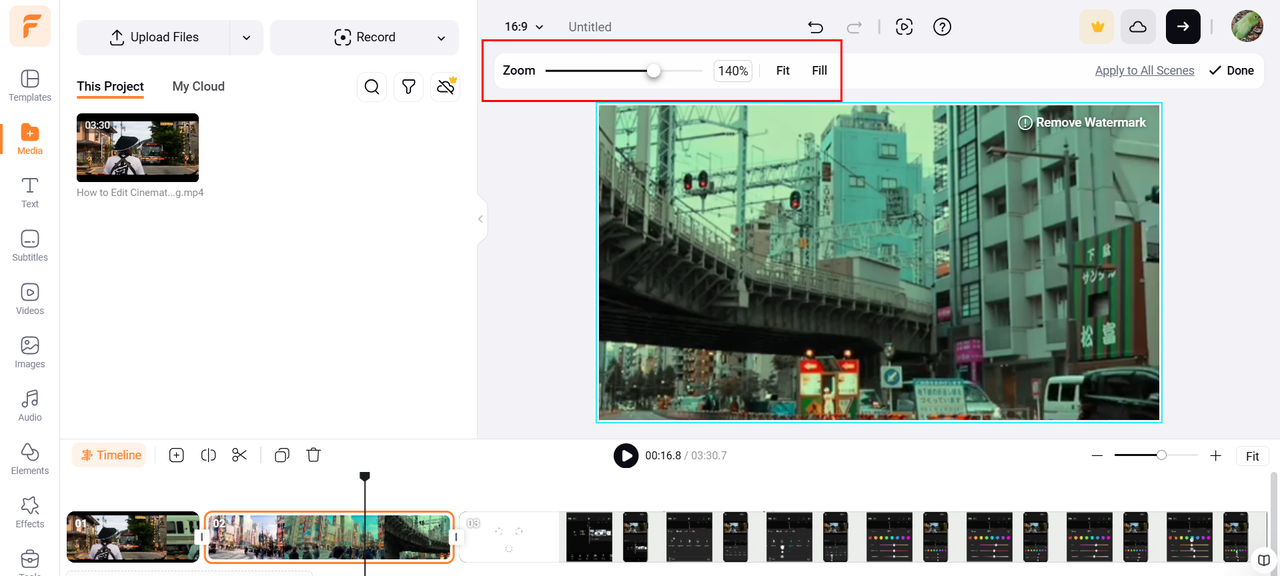The height and width of the screenshot is (576, 1280).
Task: Click the export arrow button
Action: pos(1183,27)
